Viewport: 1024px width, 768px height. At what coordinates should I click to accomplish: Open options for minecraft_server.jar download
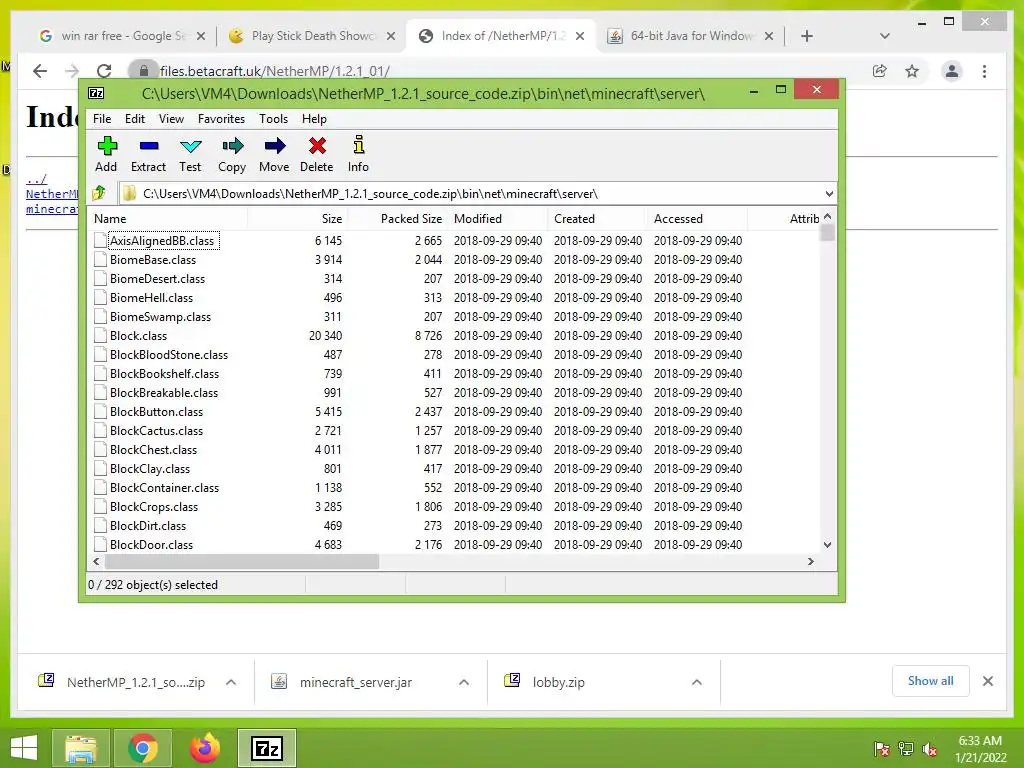464,682
